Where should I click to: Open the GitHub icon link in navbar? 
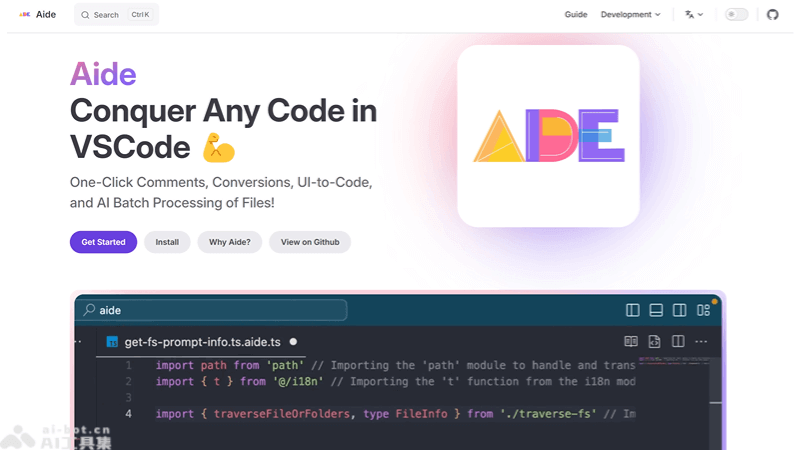coord(772,15)
